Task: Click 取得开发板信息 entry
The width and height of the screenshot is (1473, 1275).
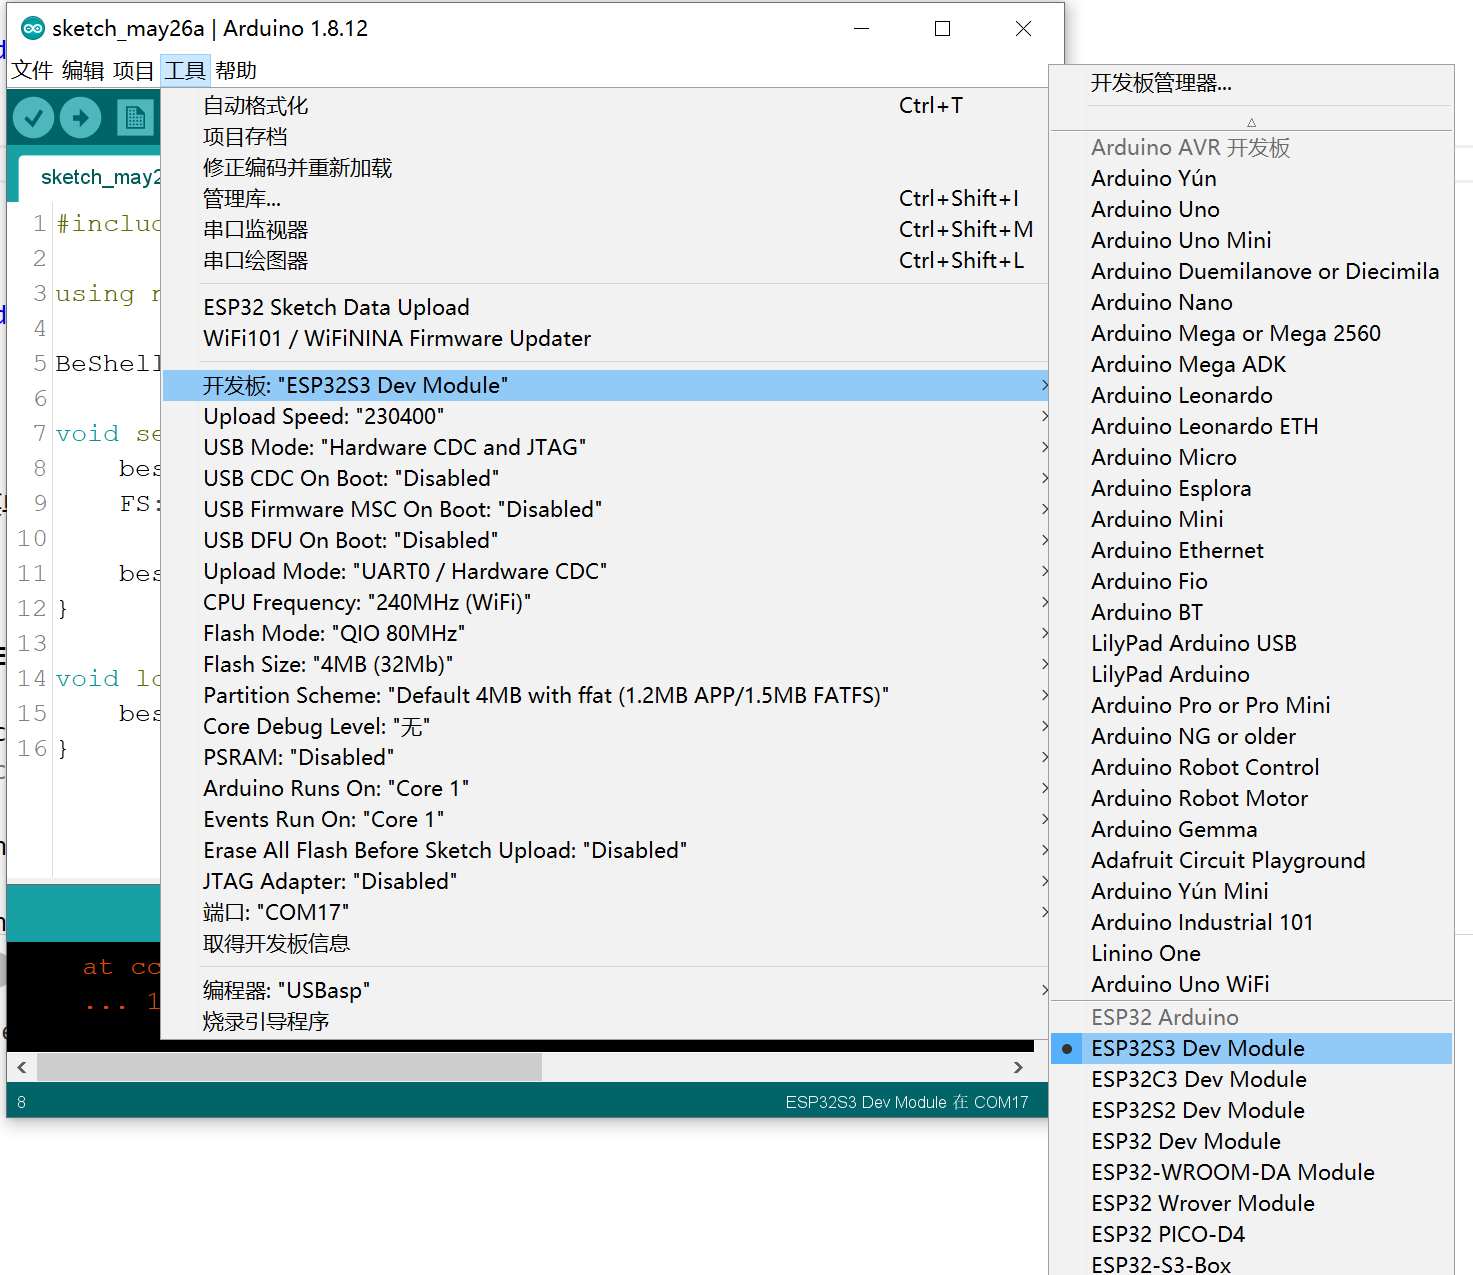Action: coord(605,944)
